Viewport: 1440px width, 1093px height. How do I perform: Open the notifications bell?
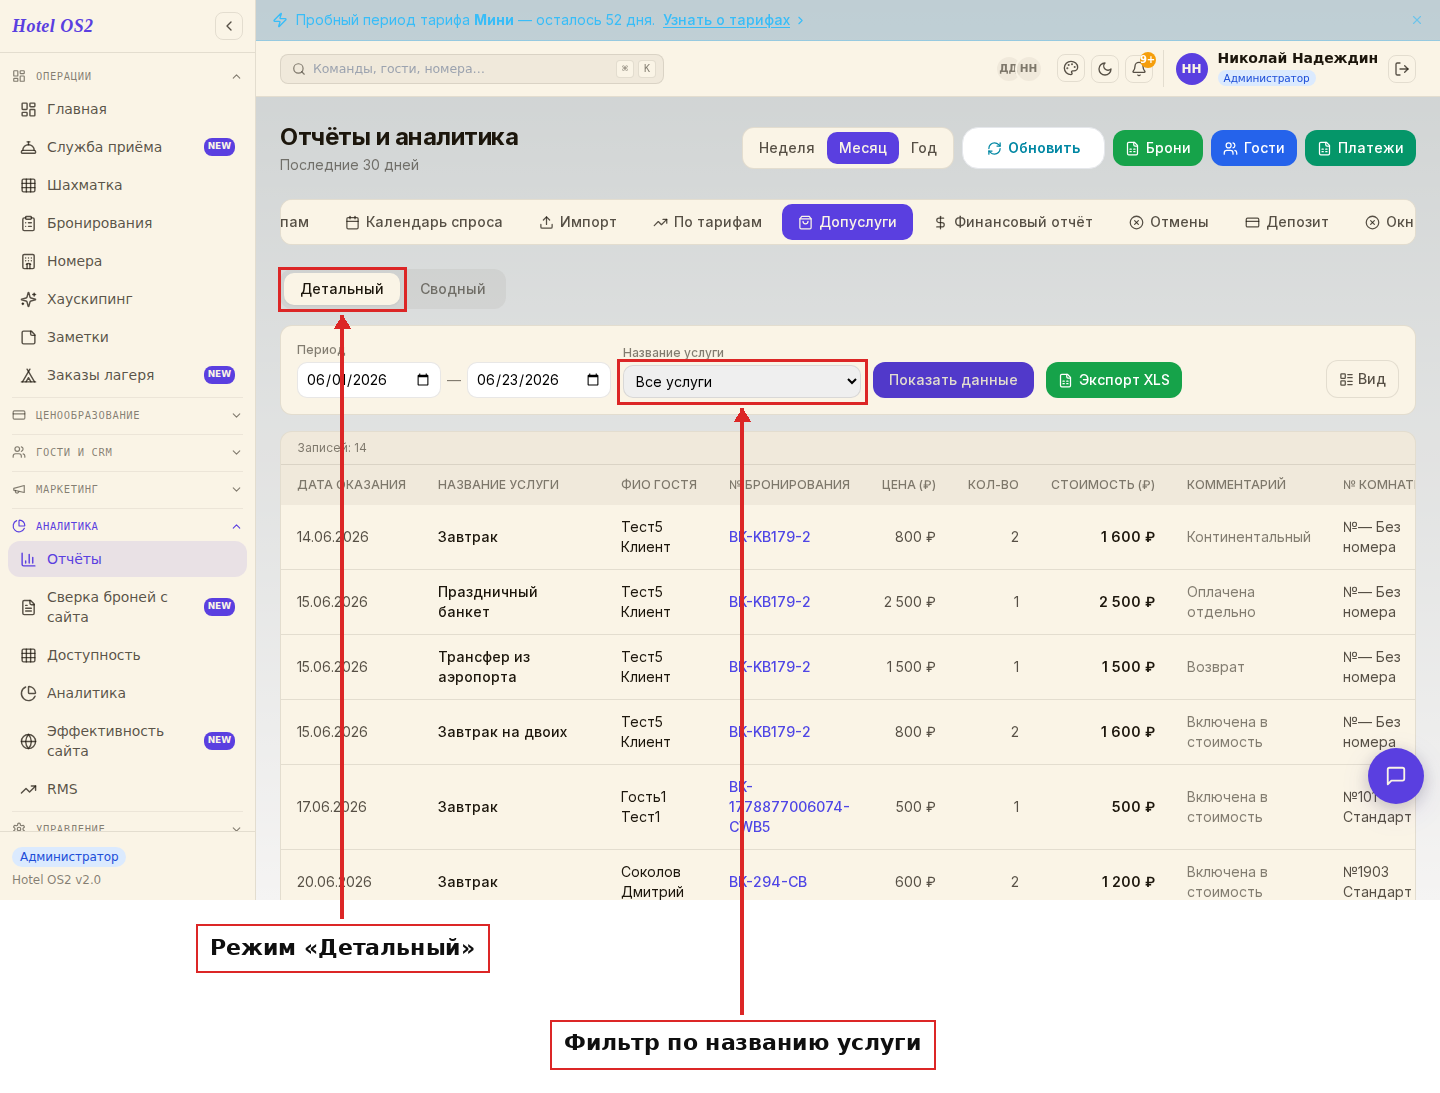pyautogui.click(x=1139, y=69)
